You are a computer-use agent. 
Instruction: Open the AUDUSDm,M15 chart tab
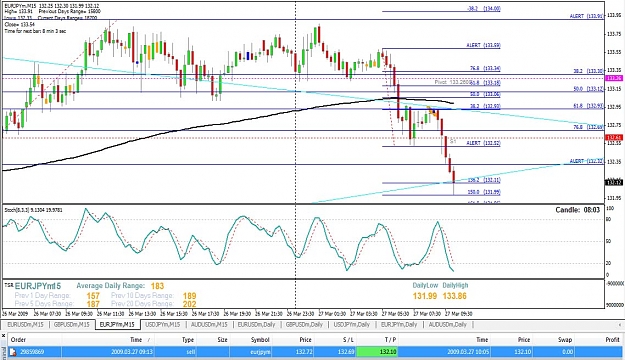tap(209, 325)
